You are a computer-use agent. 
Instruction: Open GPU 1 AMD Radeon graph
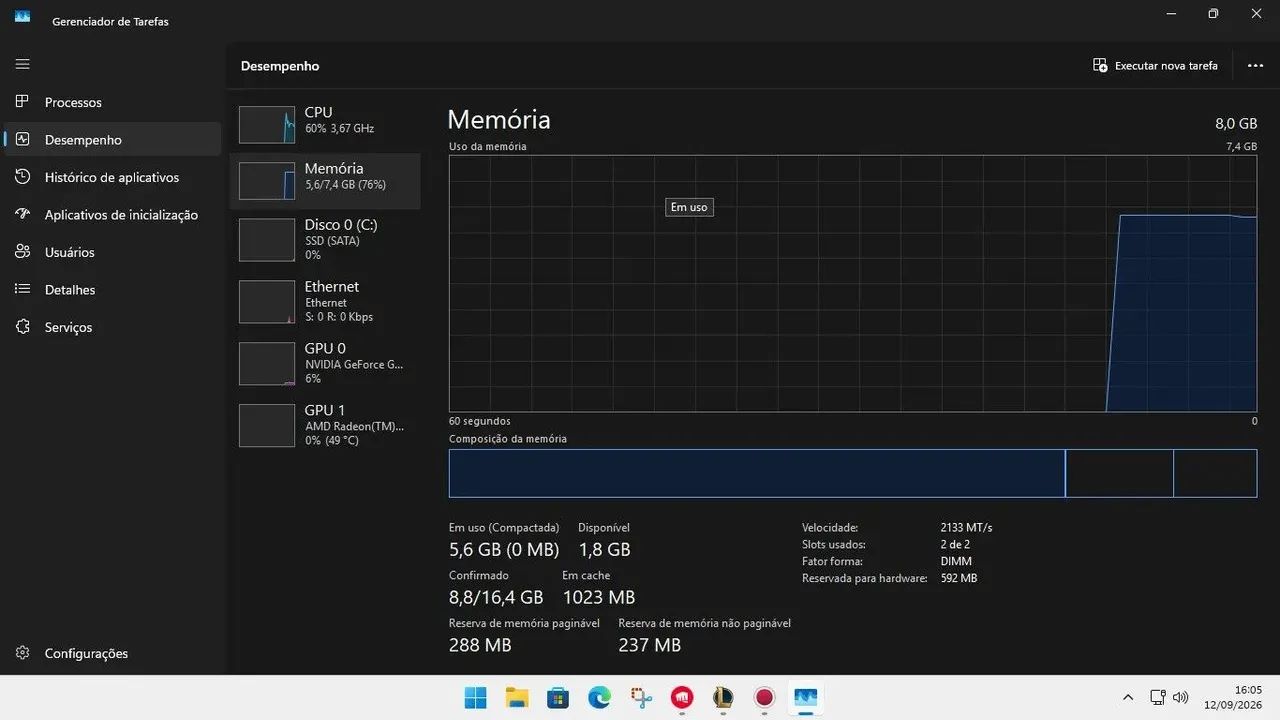tap(325, 425)
